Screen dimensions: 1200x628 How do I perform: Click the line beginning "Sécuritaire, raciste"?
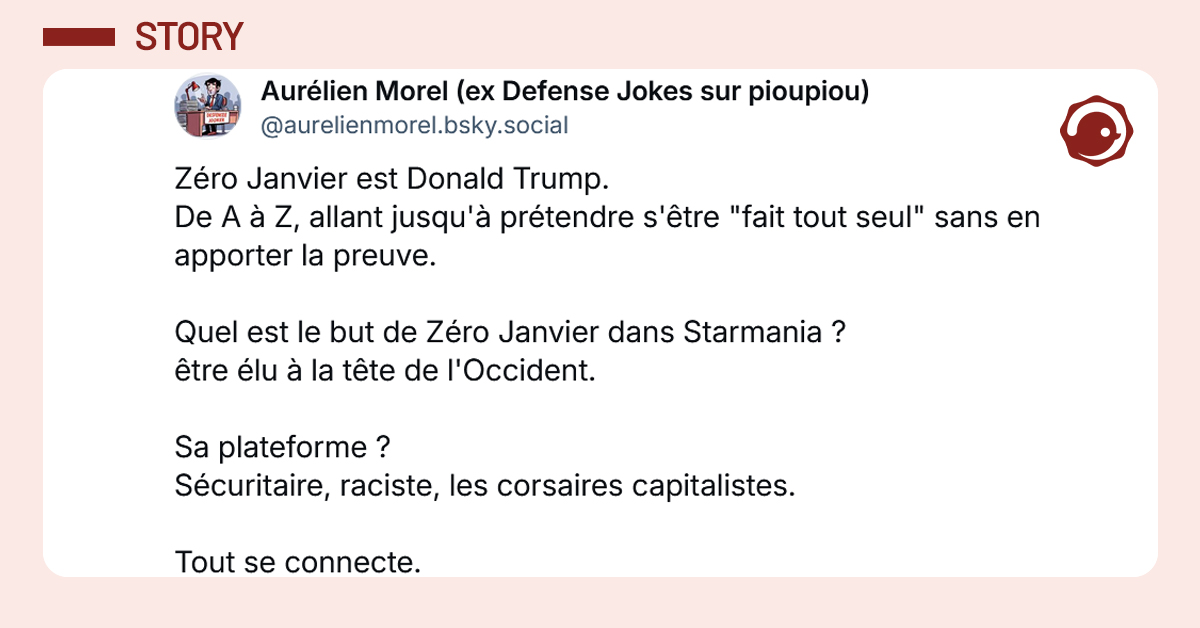point(484,486)
